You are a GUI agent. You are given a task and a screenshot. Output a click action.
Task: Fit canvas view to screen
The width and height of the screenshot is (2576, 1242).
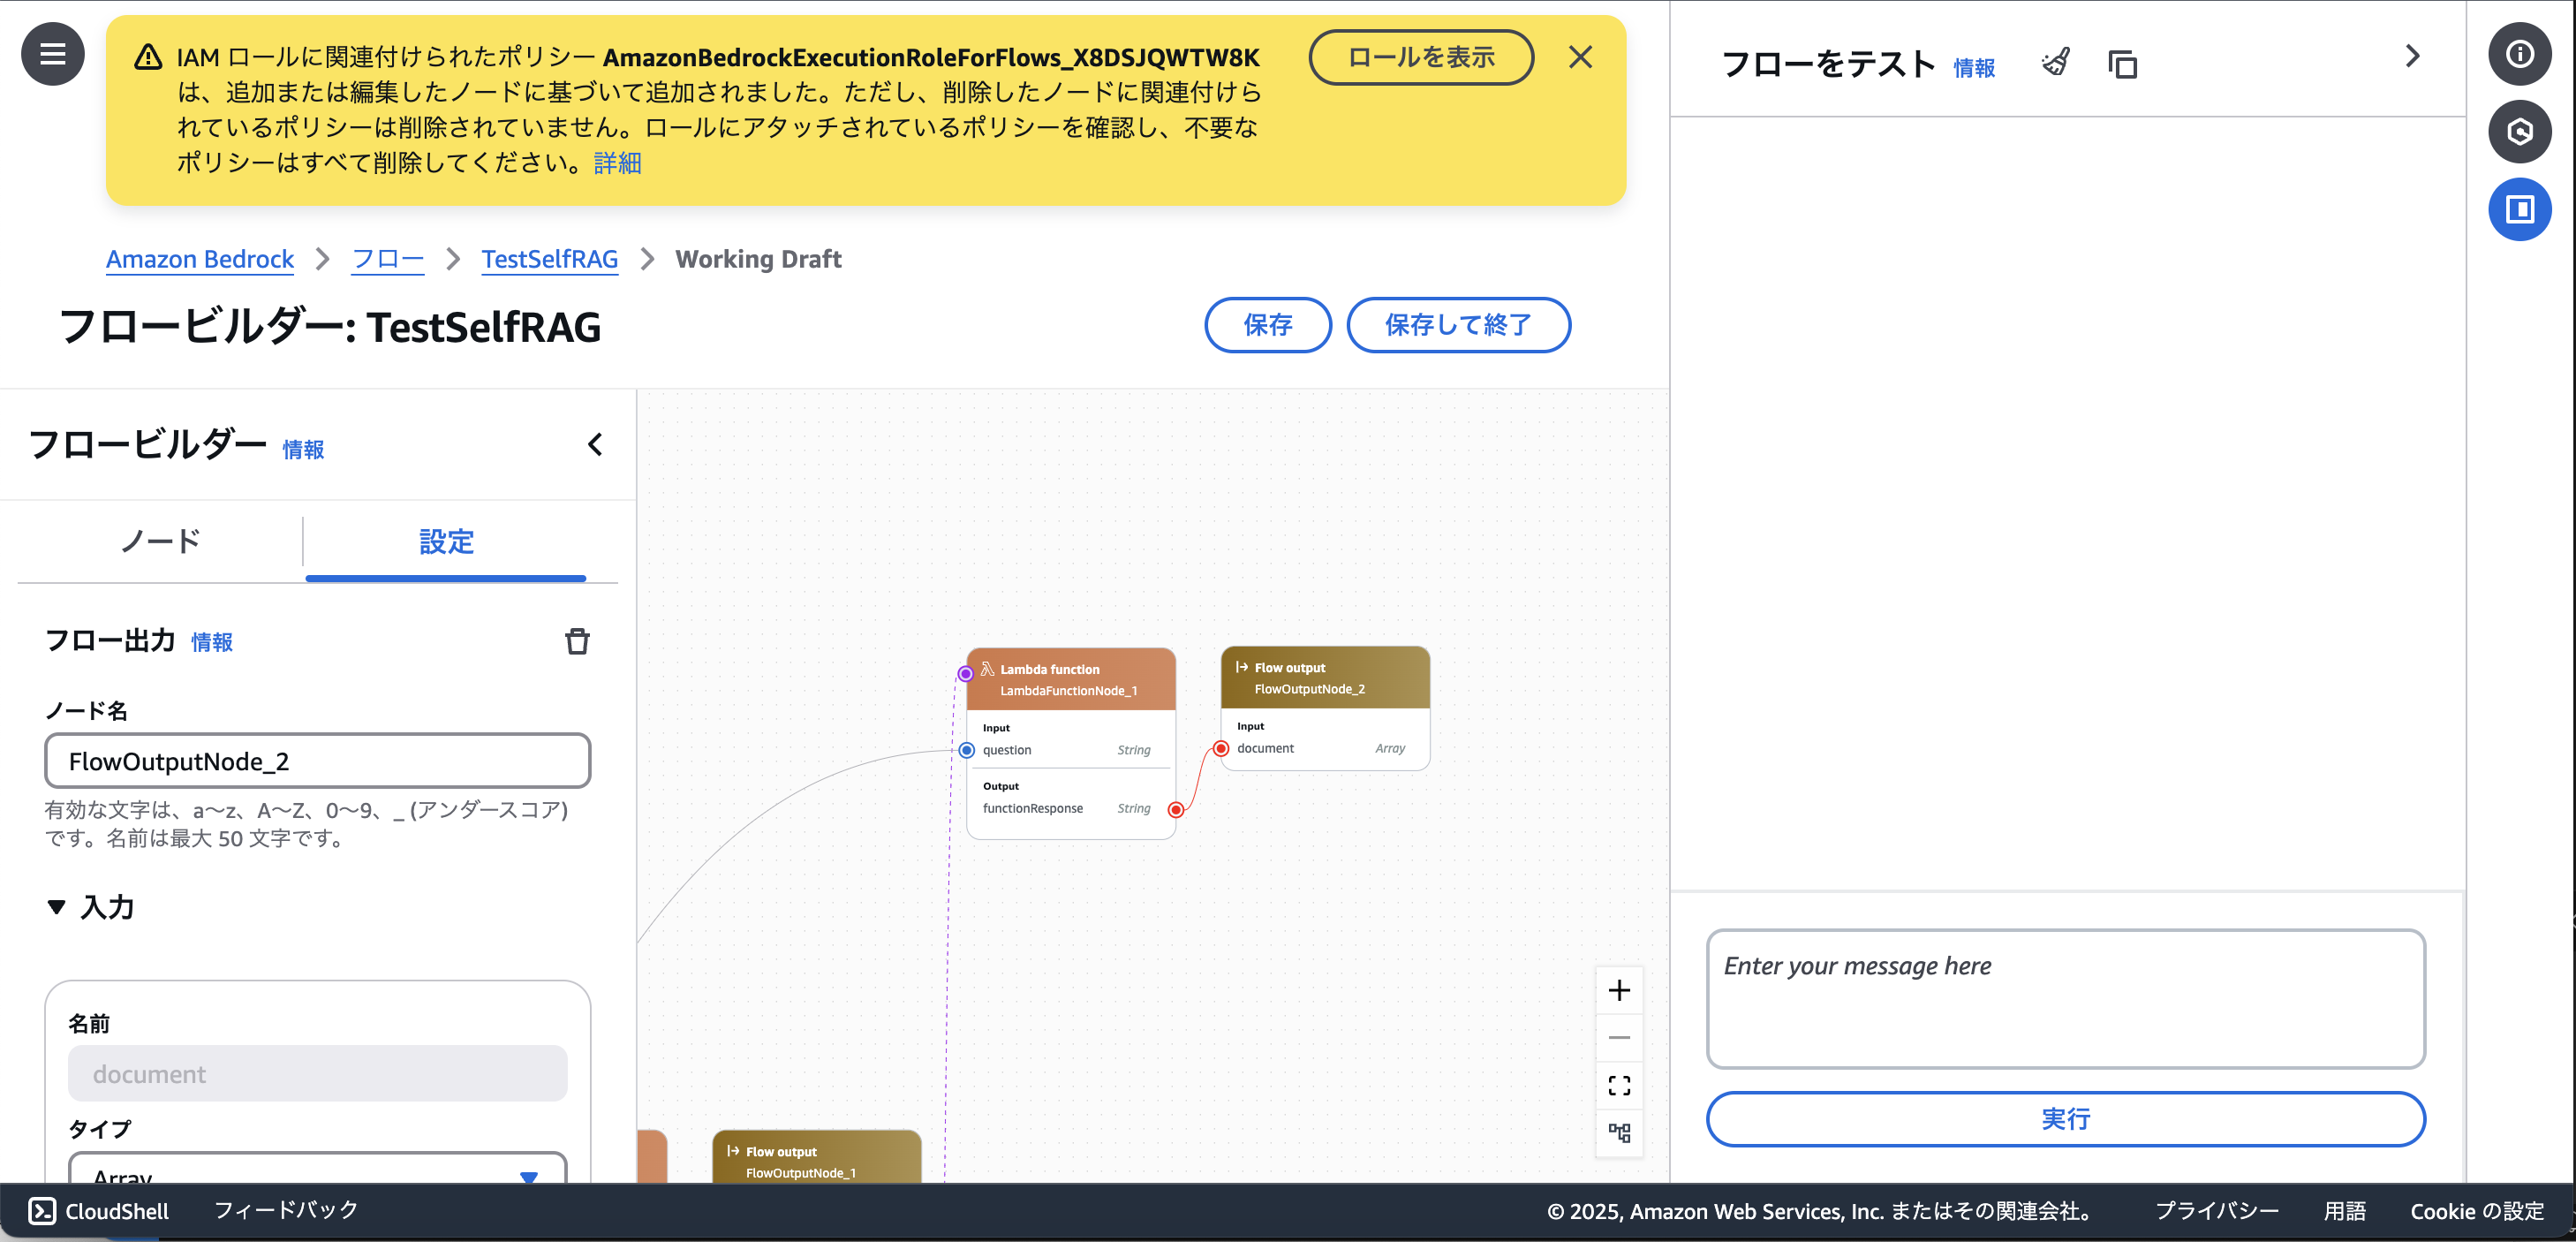(1619, 1085)
